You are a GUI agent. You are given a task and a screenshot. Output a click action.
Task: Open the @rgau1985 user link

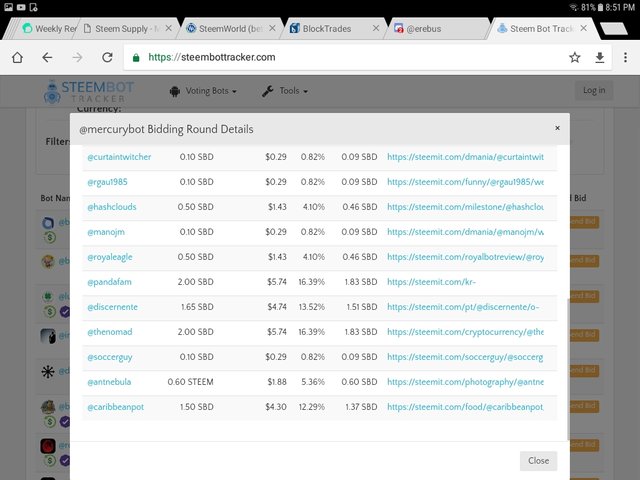[x=107, y=182]
